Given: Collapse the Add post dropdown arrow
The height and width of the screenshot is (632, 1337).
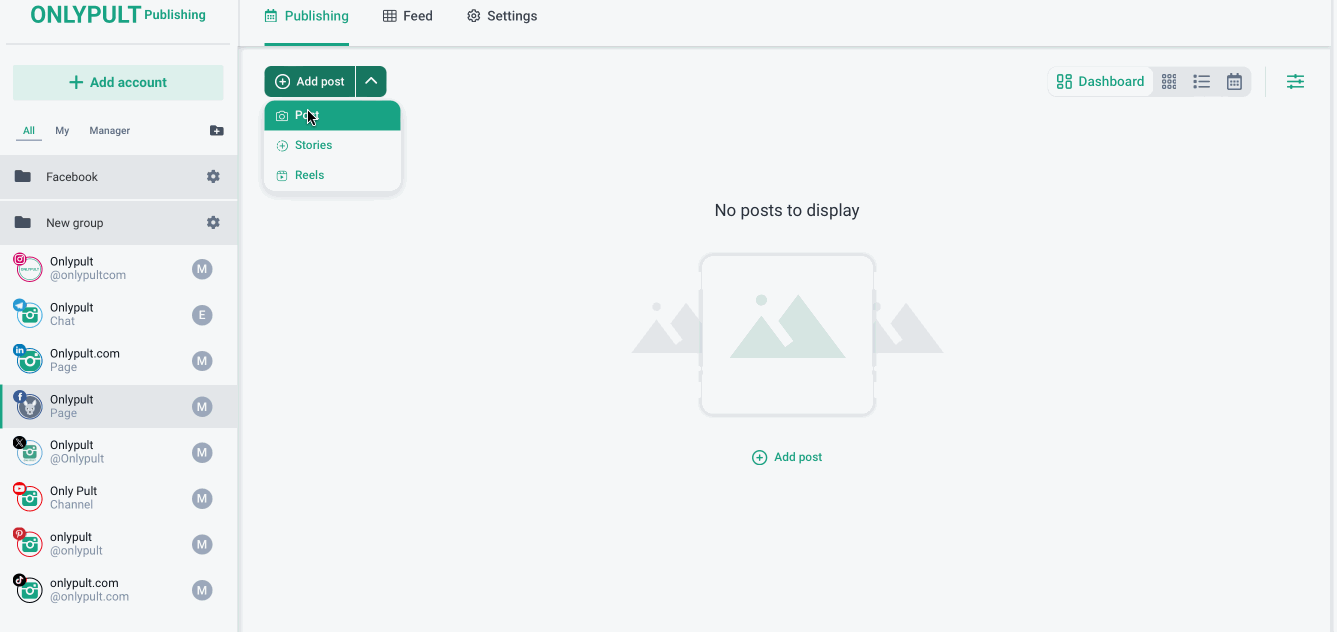Looking at the screenshot, I should tap(371, 82).
